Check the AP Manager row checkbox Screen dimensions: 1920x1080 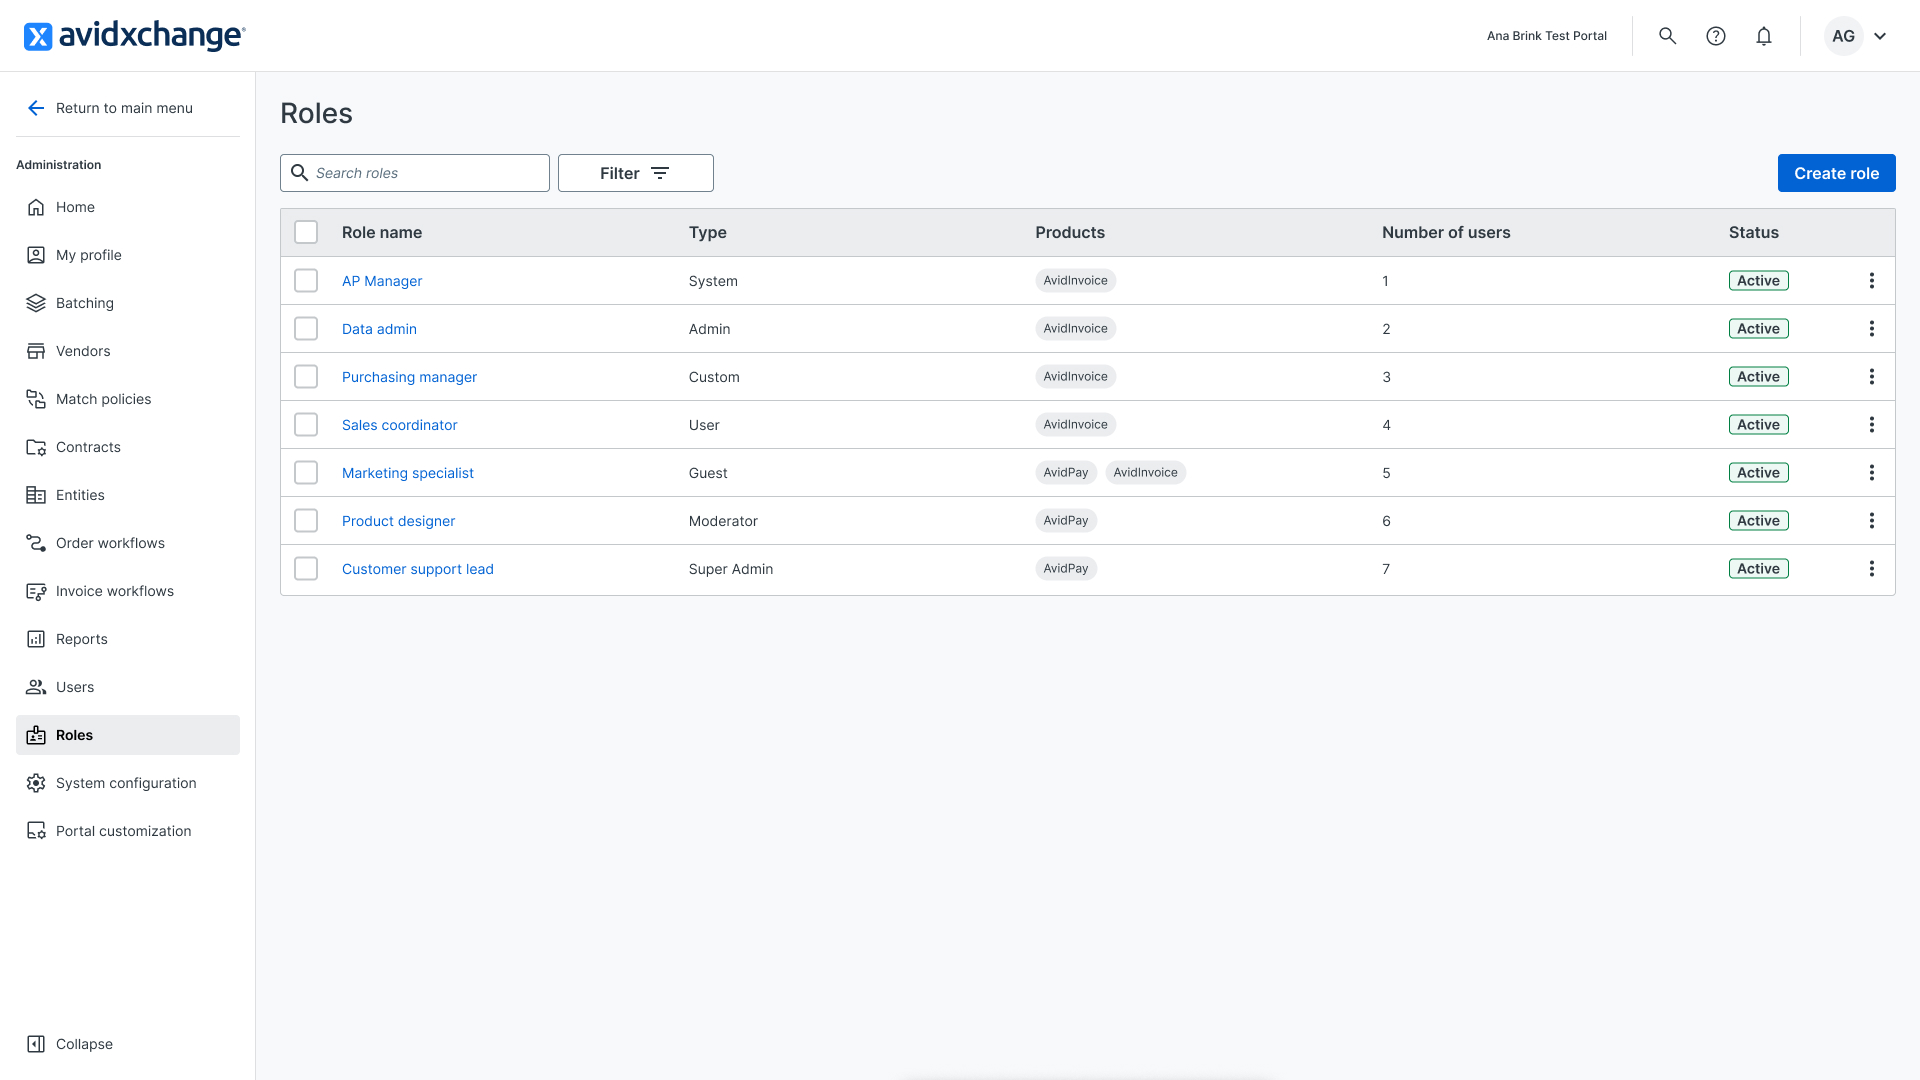[306, 281]
